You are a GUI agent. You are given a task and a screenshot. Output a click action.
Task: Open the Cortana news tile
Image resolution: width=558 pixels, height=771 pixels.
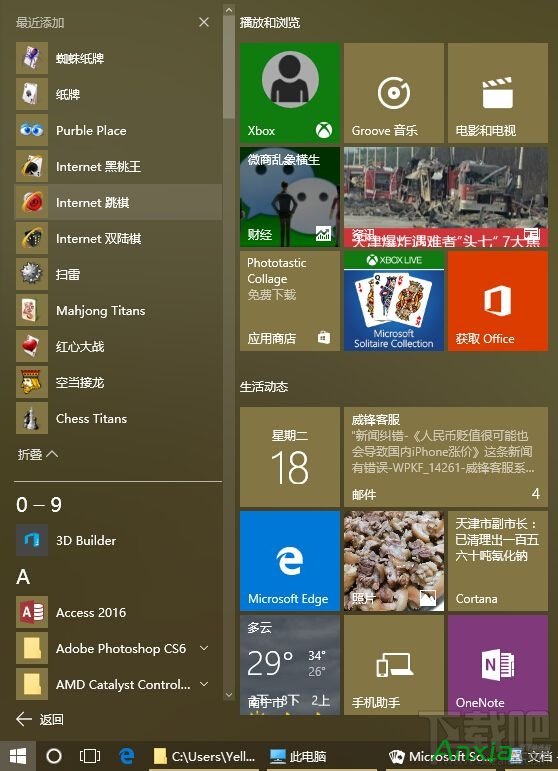coord(498,561)
